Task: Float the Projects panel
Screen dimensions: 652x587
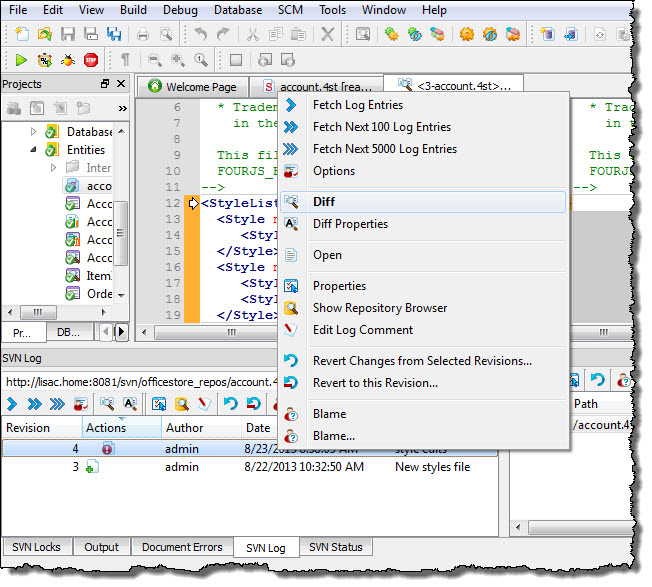Action: pos(105,84)
